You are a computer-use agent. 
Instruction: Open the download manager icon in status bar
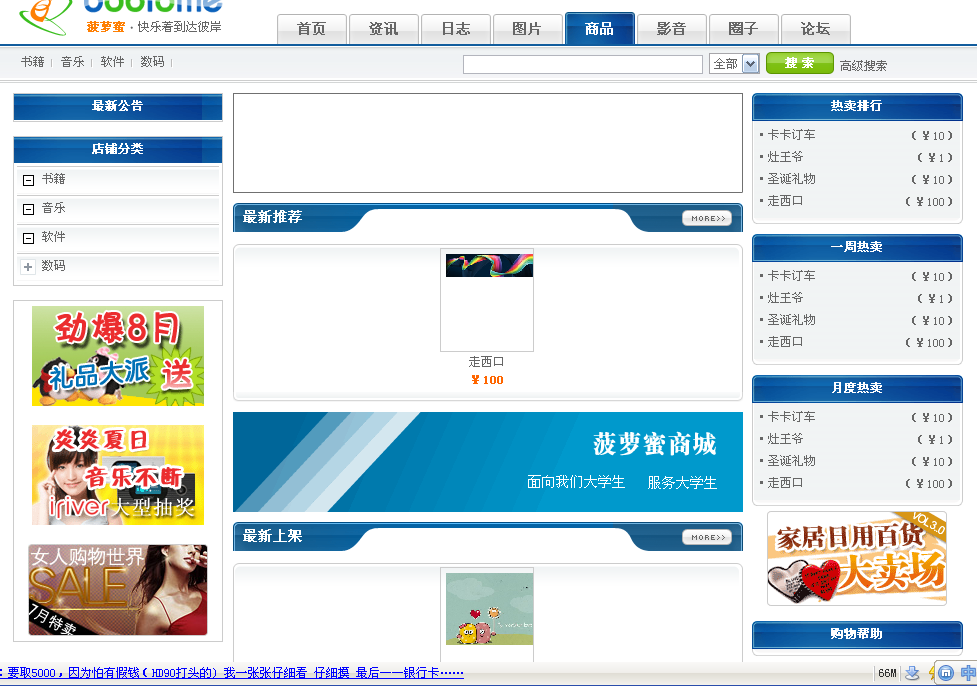(912, 673)
